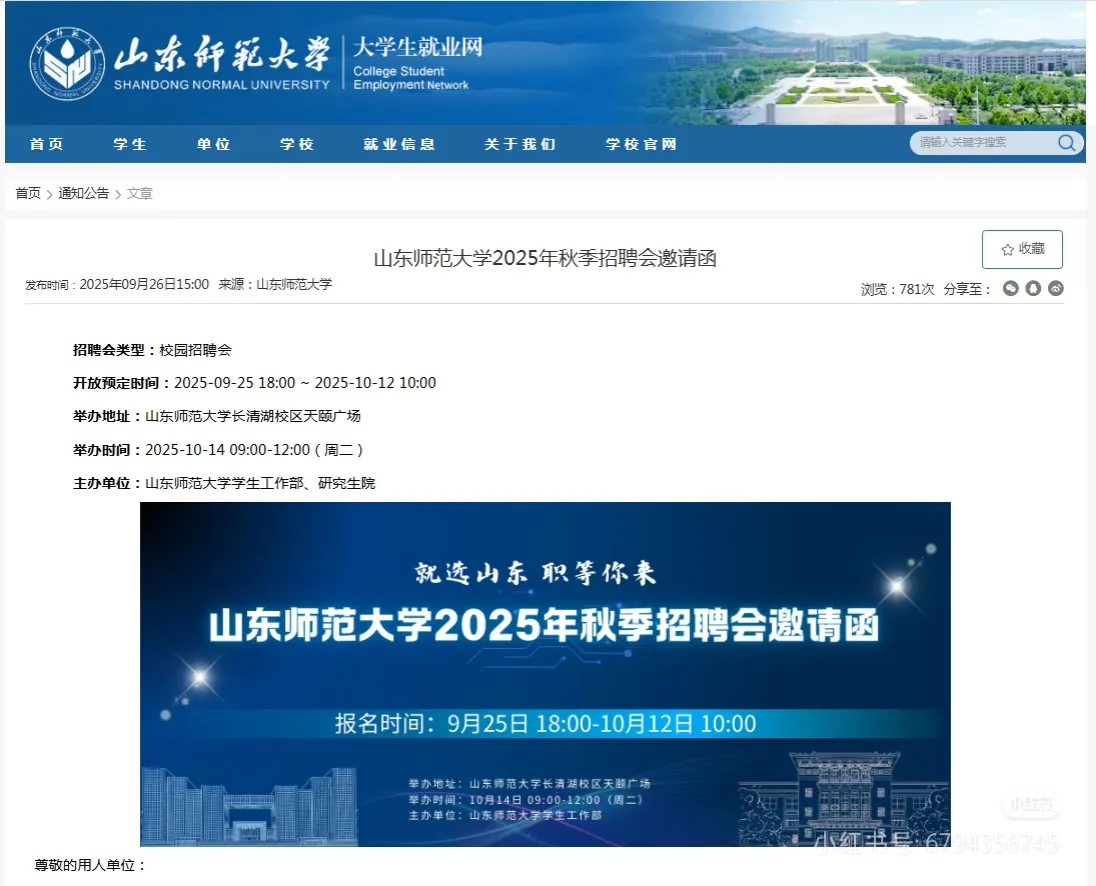Screen dimensions: 1096x886
Task: Click the source text 来源：山东师范大学
Action: (x=275, y=284)
